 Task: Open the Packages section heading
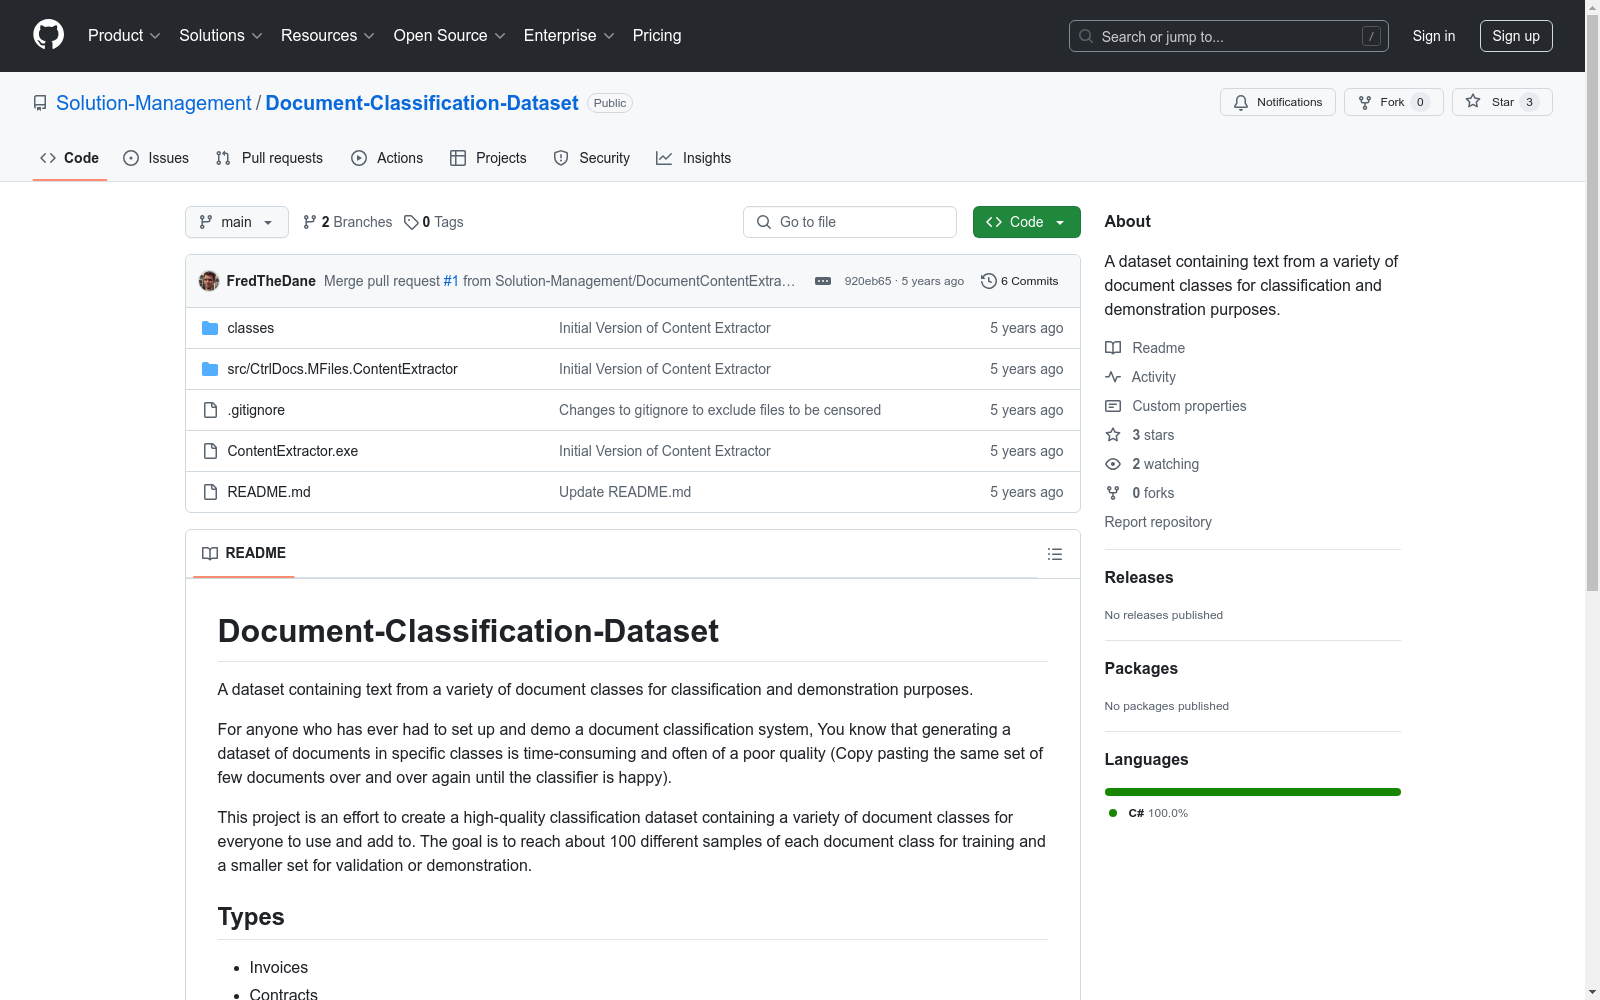1141,668
